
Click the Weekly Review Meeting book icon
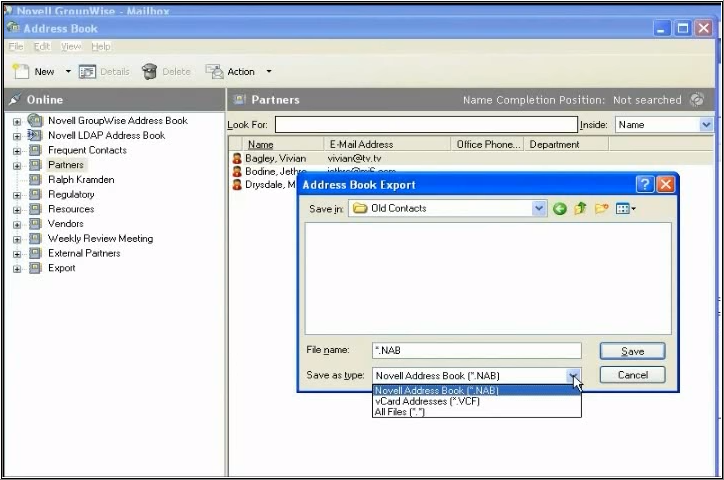coord(35,239)
